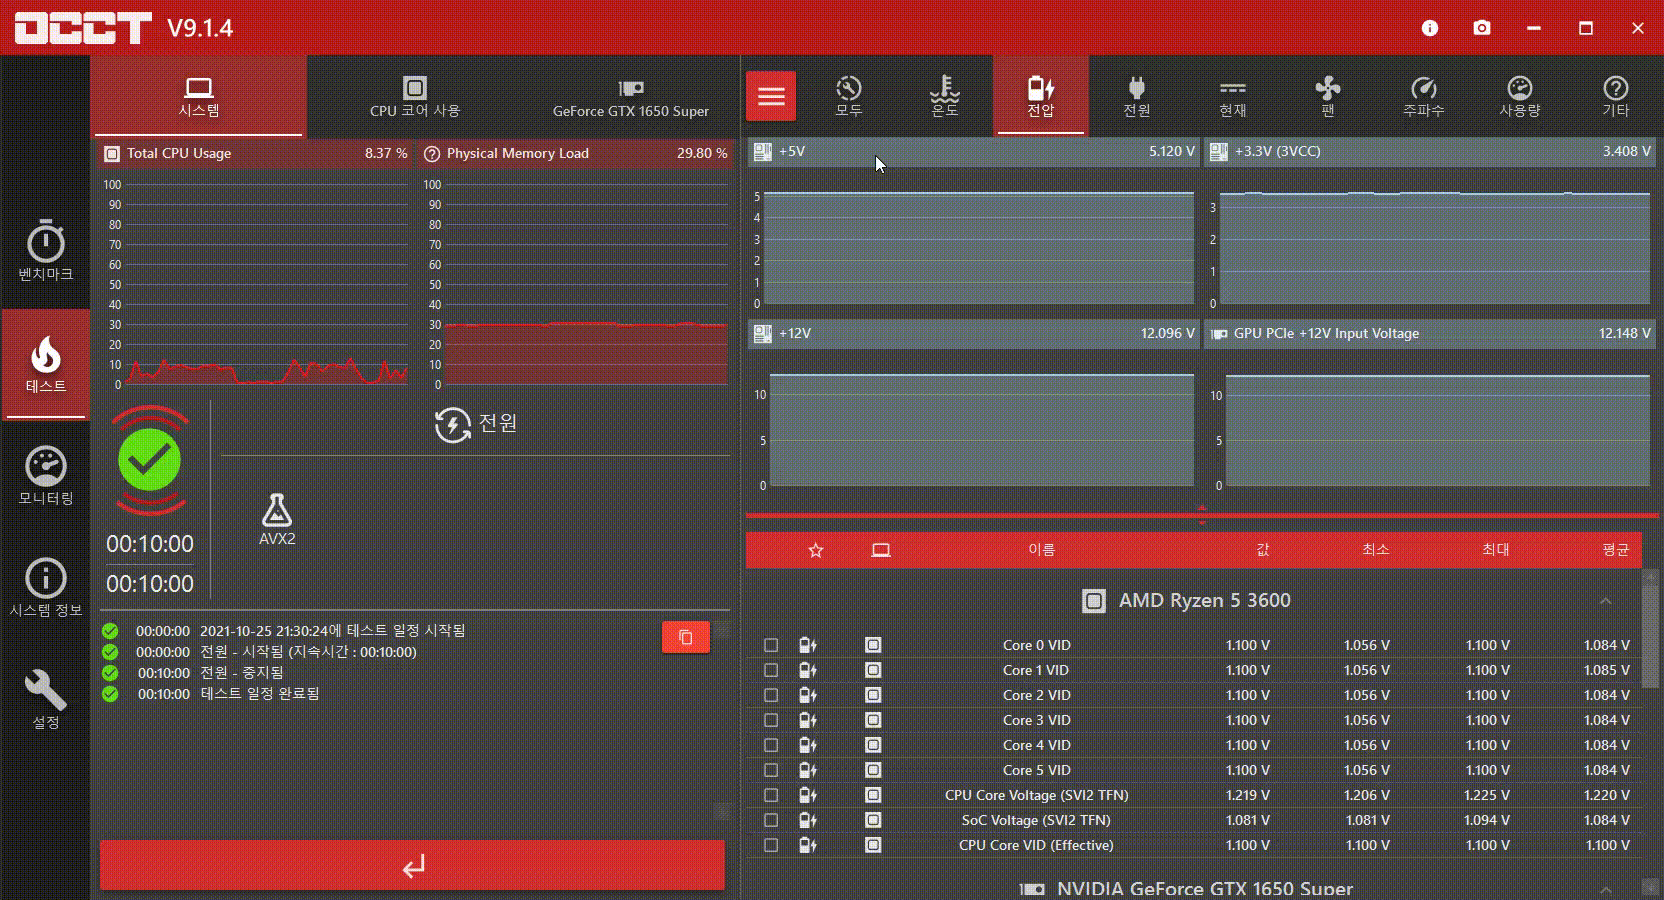This screenshot has width=1664, height=900.
Task: Click the voltage icon in SoC Voltage row
Action: [808, 820]
